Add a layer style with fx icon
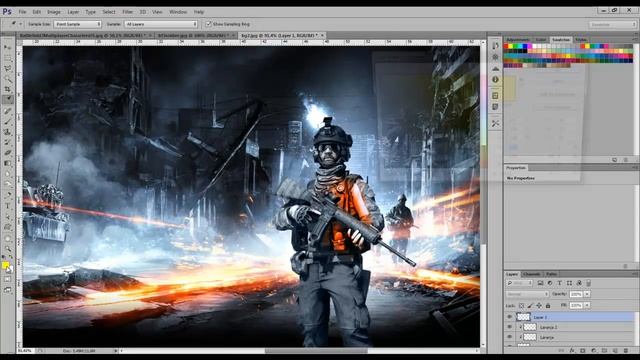 pos(572,351)
